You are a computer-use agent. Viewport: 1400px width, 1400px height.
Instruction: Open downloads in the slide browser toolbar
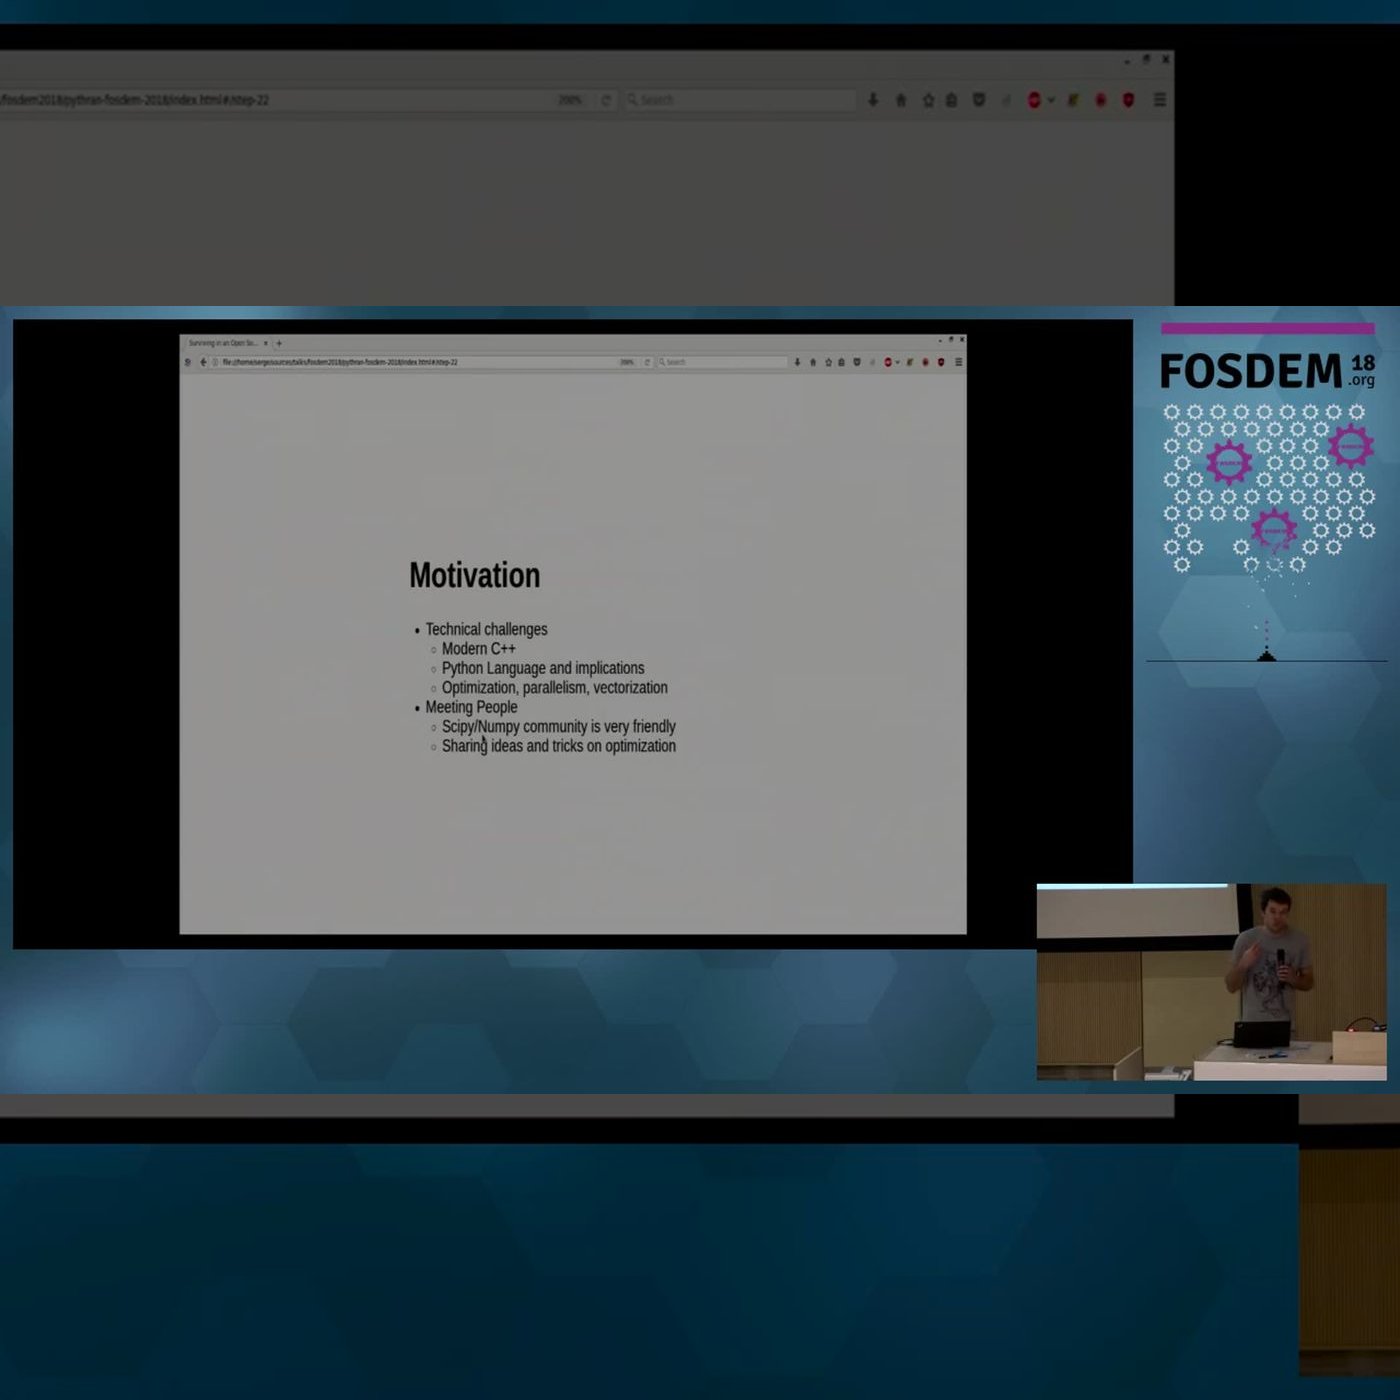coord(798,362)
